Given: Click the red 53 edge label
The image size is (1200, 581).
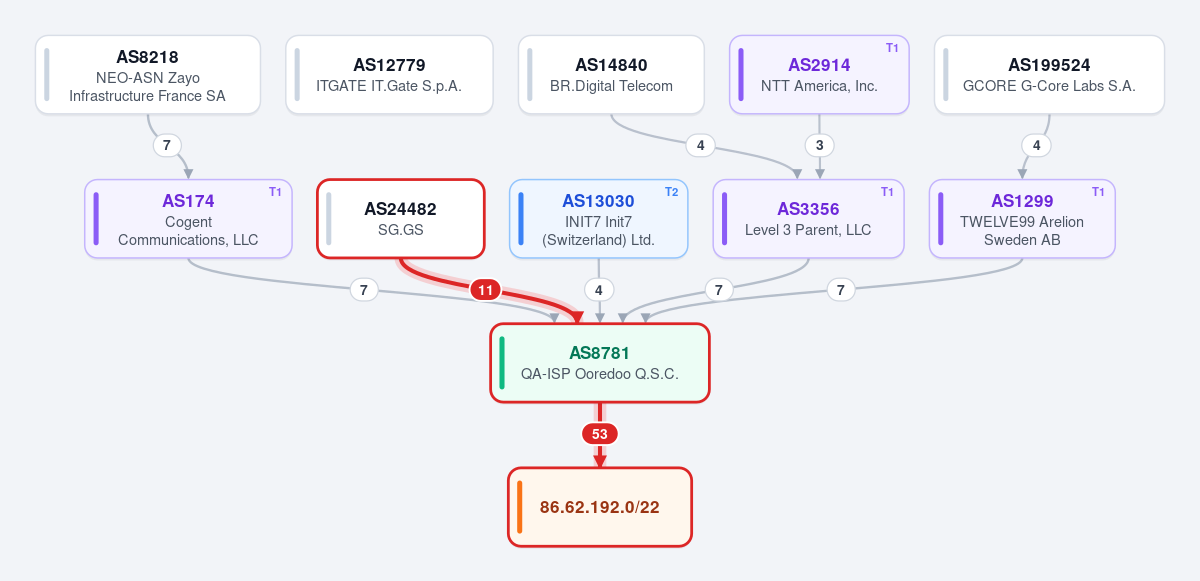Looking at the screenshot, I should coord(600,434).
